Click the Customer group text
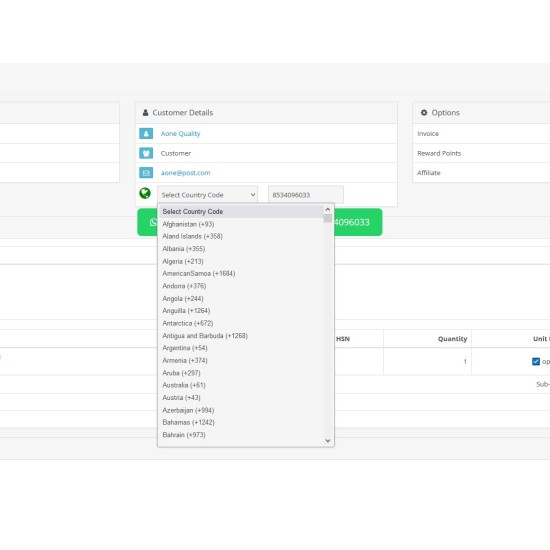 point(176,153)
